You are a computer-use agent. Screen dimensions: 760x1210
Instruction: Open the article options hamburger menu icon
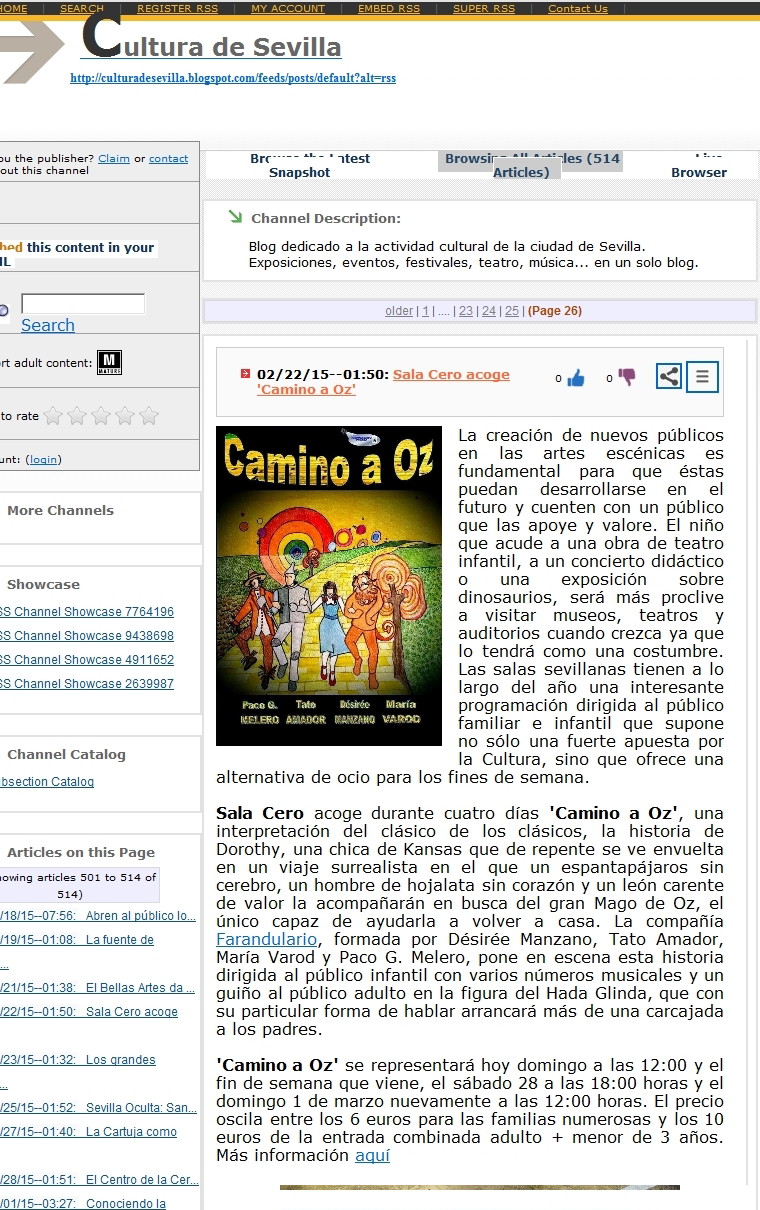(702, 377)
